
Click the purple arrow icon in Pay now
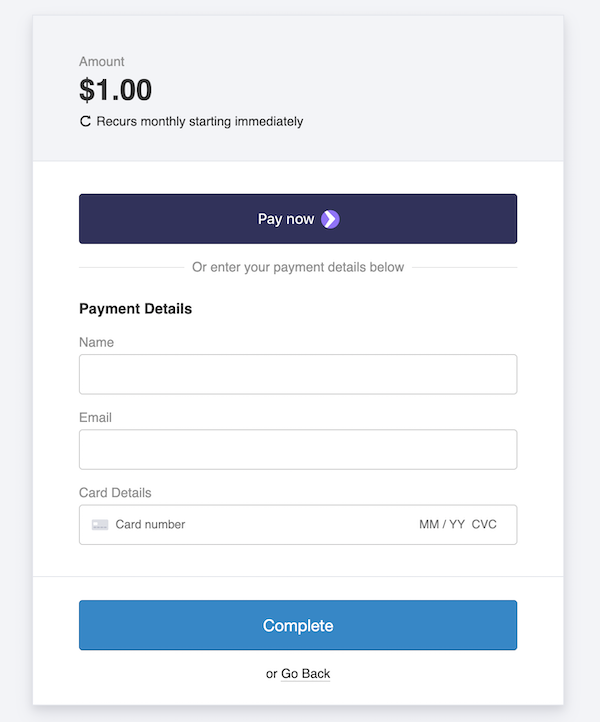[331, 219]
